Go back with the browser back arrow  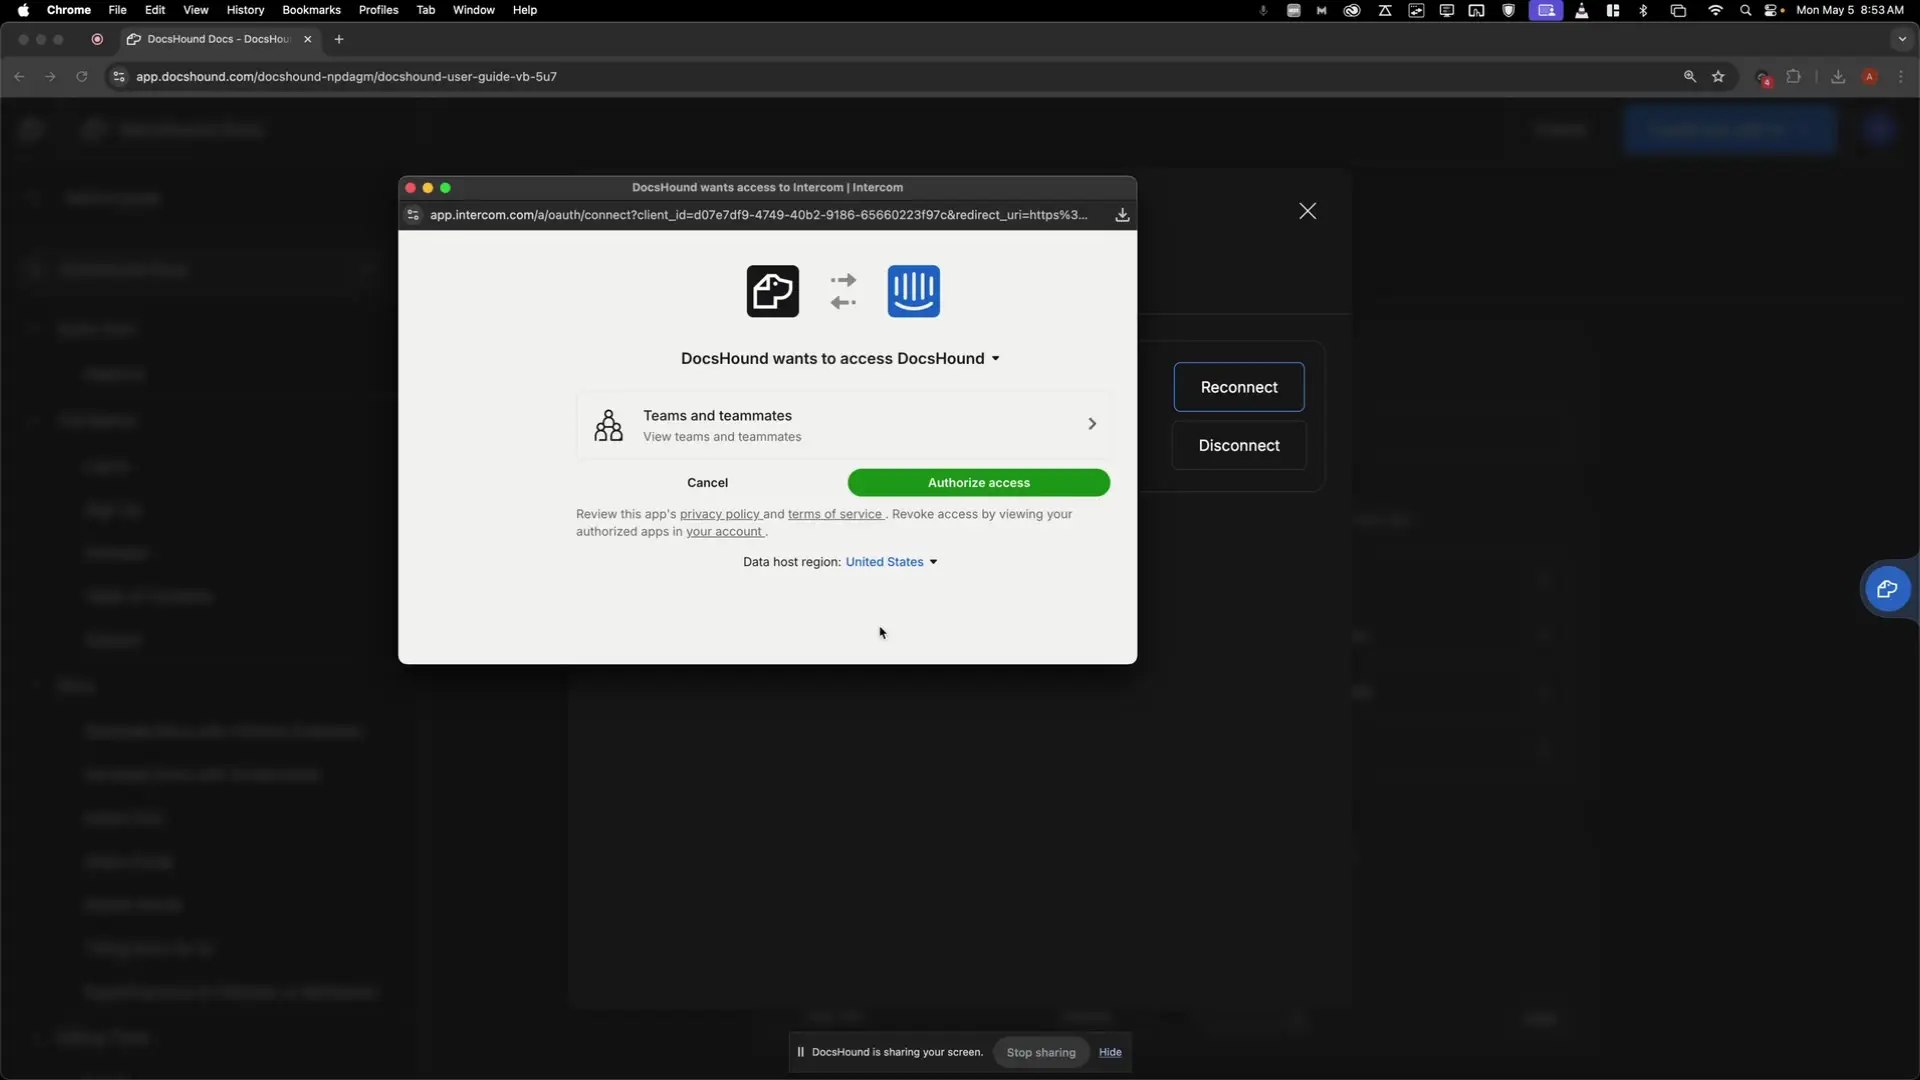19,76
